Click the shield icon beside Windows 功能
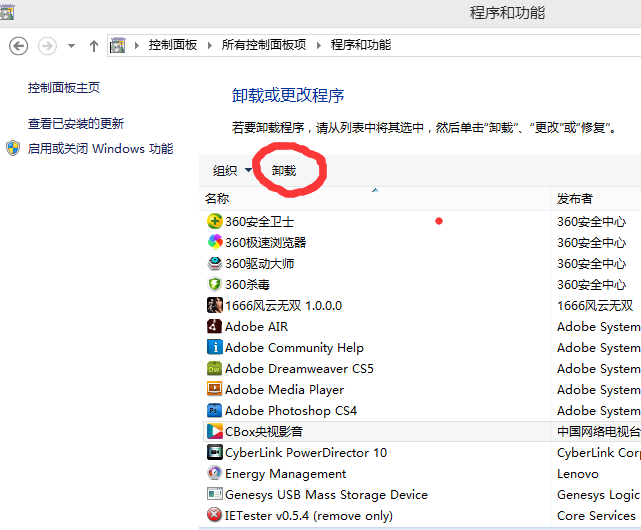Screen dimensions: 641x530 point(13,148)
